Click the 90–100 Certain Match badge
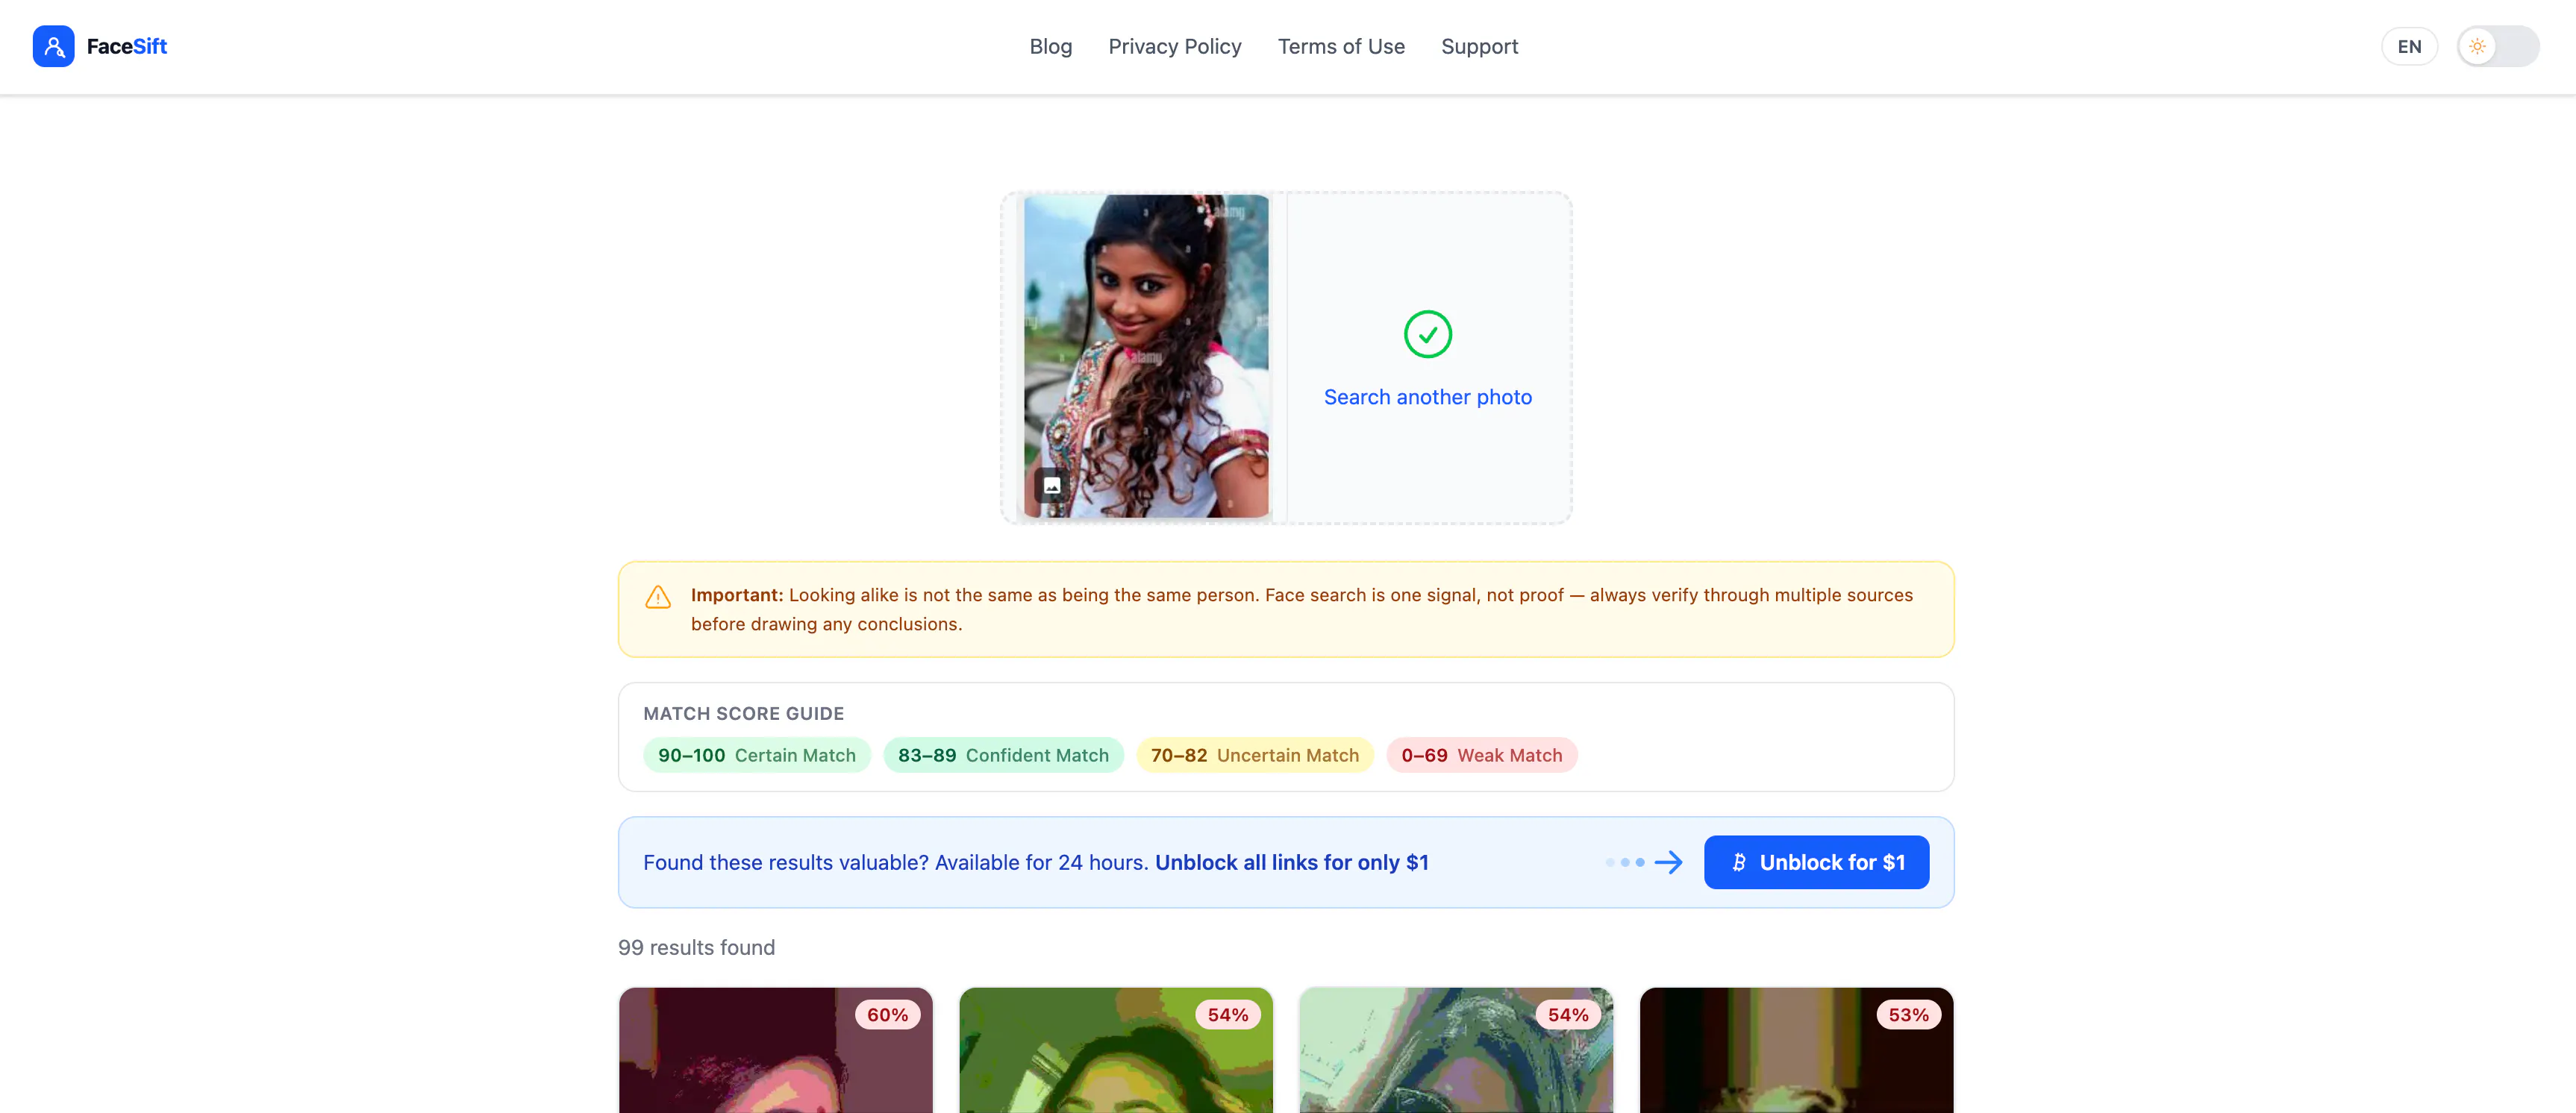2576x1113 pixels. pos(756,755)
